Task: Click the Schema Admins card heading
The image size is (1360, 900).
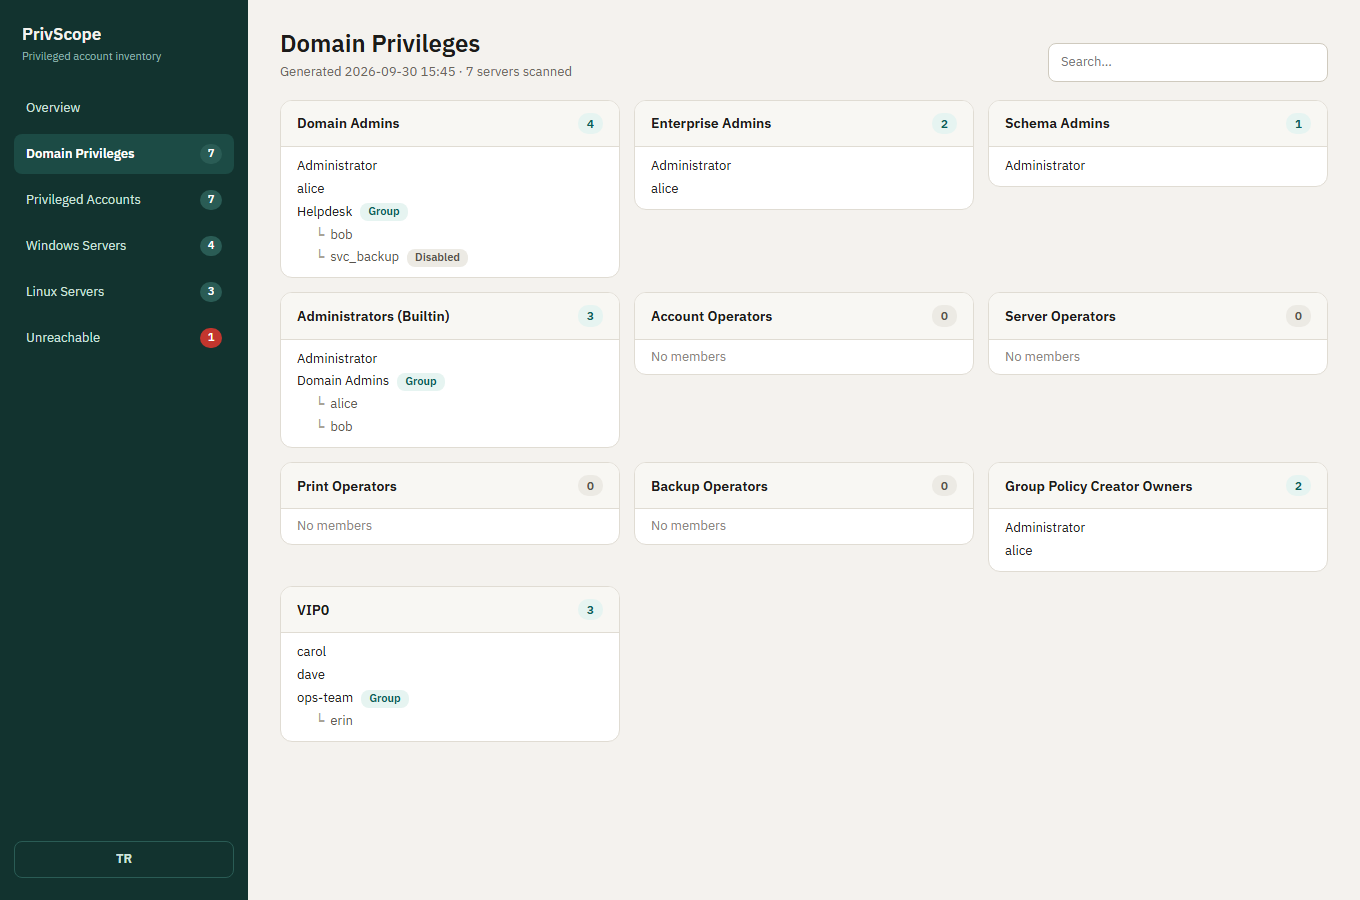Action: pyautogui.click(x=1057, y=124)
